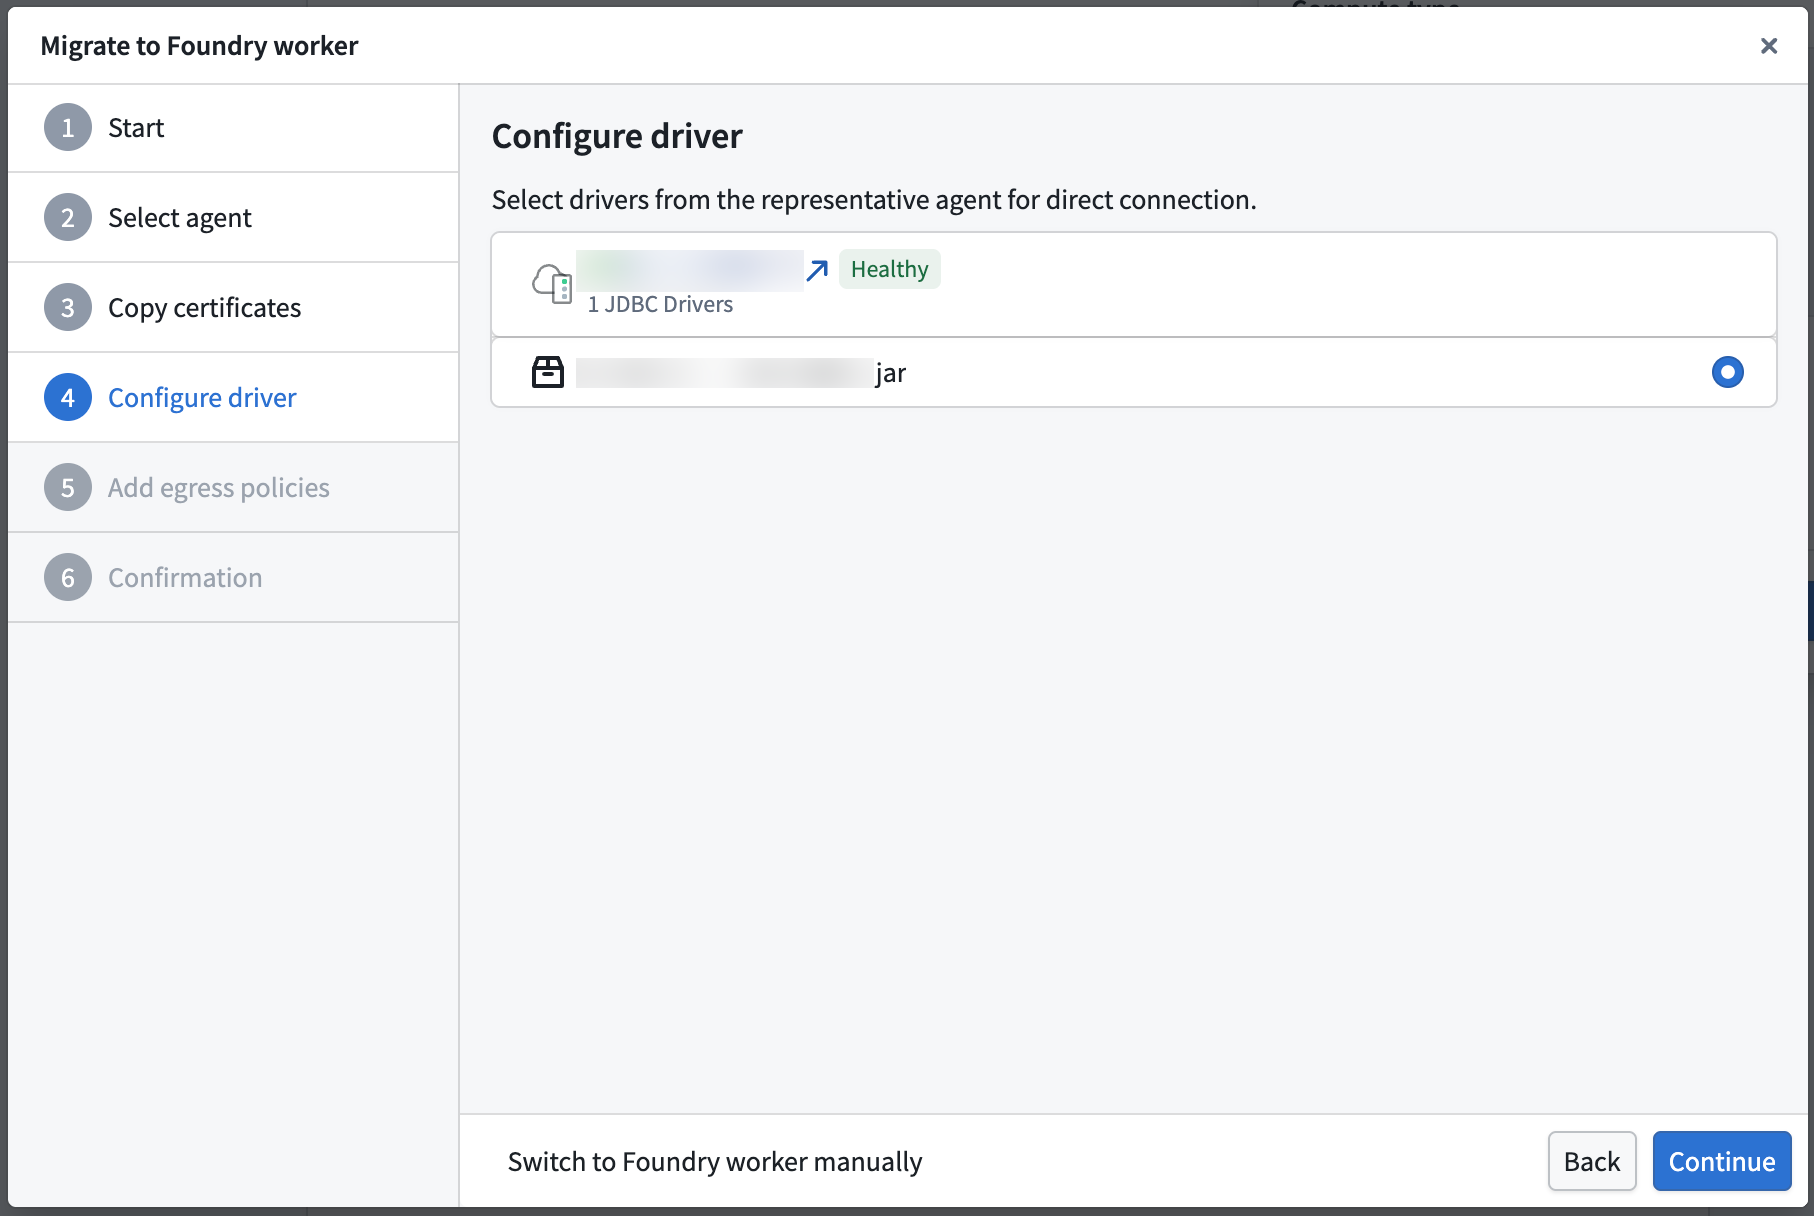Viewport: 1814px width, 1216px height.
Task: Click the jar package icon
Action: tap(547, 372)
